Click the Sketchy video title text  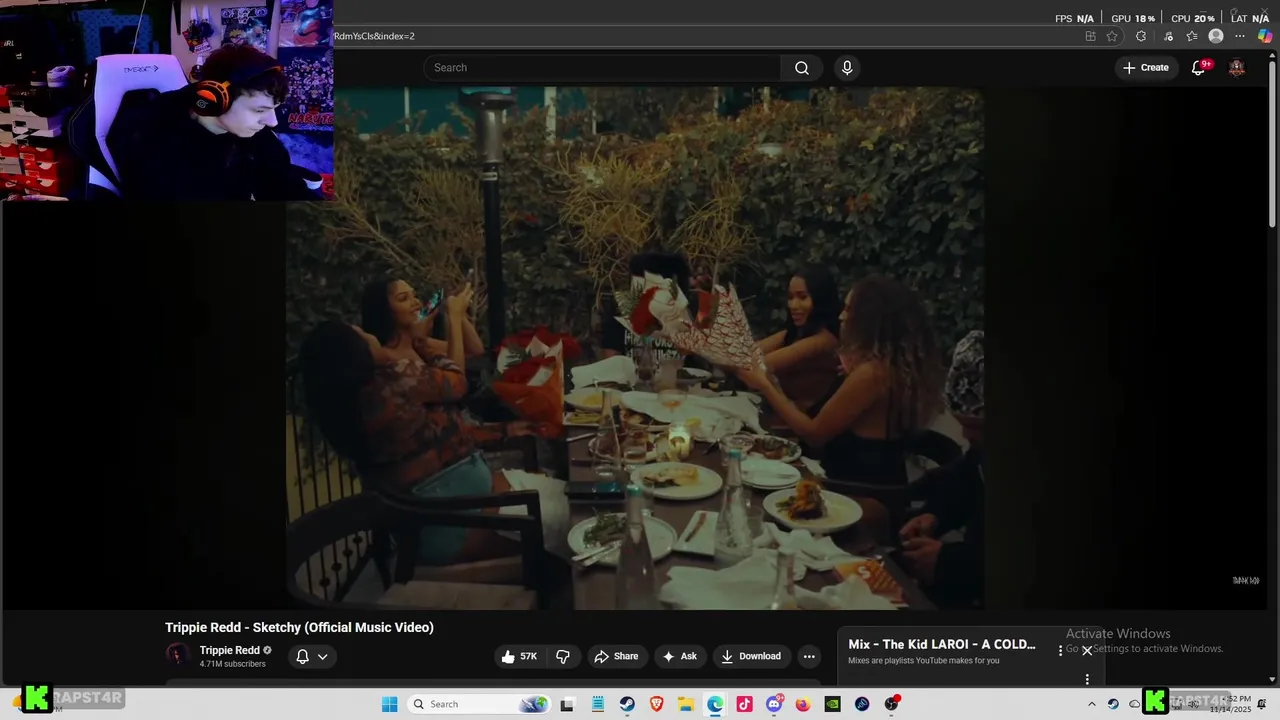click(299, 627)
